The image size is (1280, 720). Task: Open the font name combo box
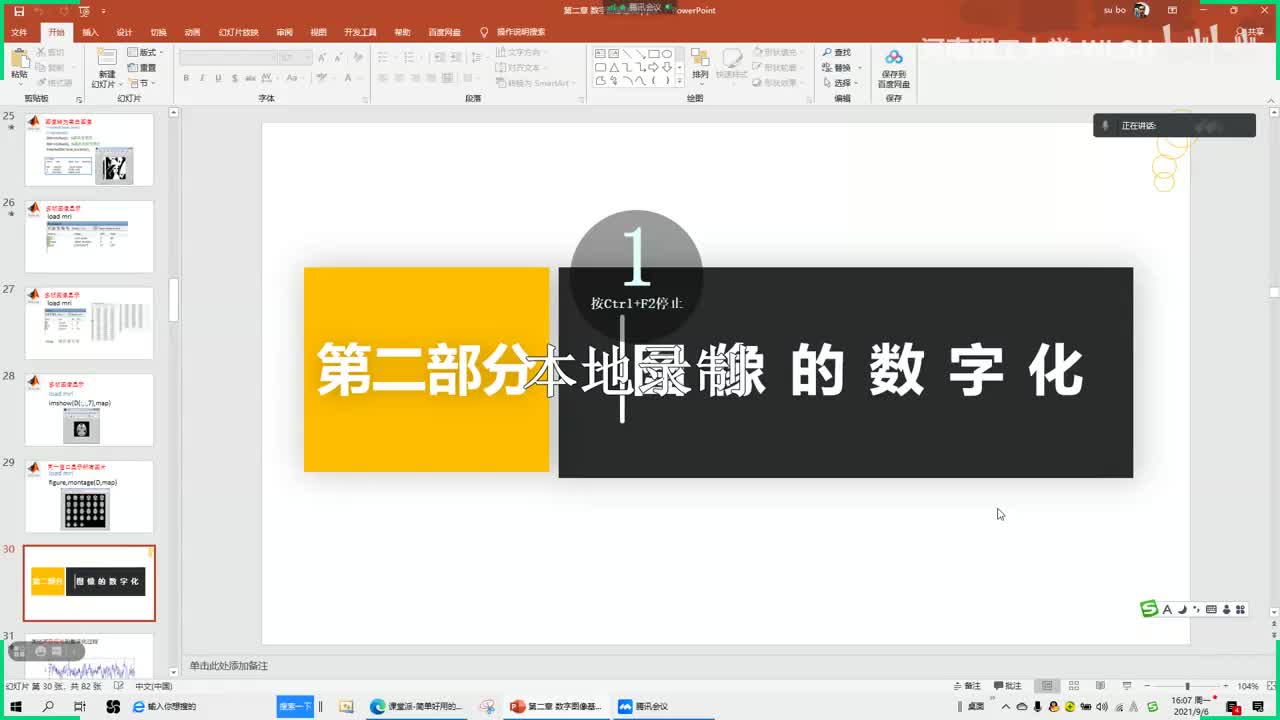[x=228, y=58]
